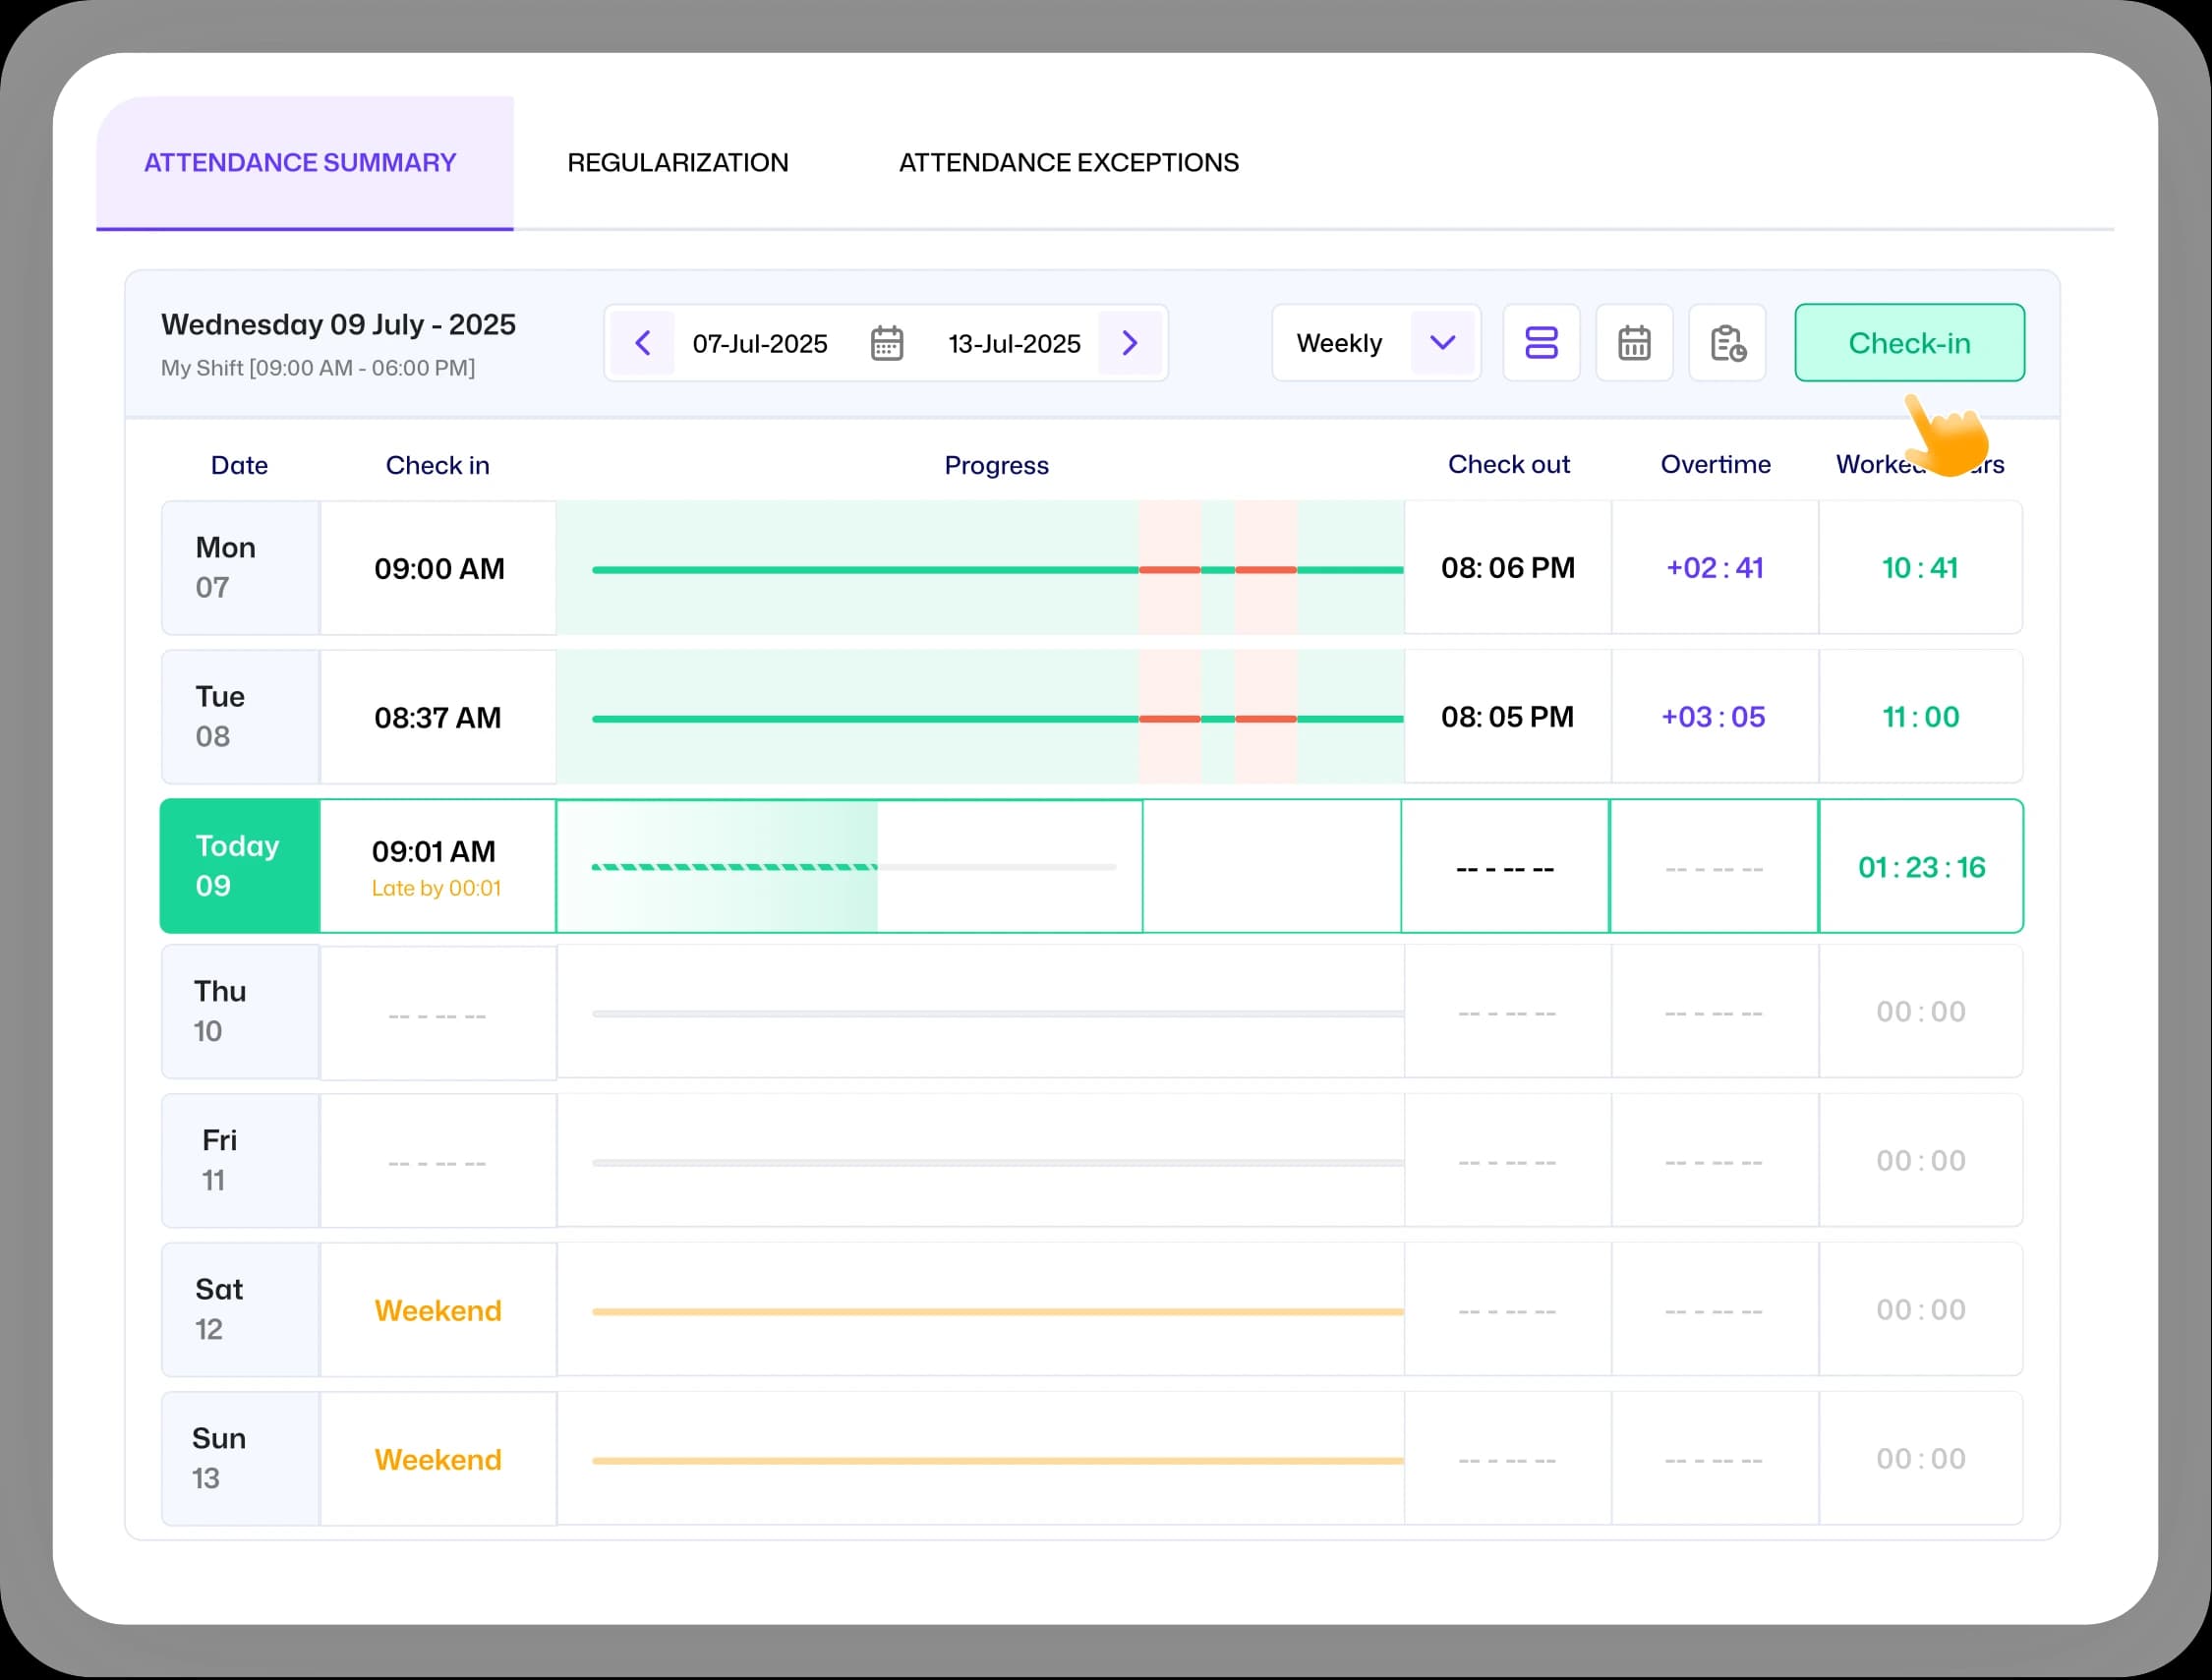Switch to calendar view icon
The height and width of the screenshot is (1680, 2212).
tap(1634, 343)
